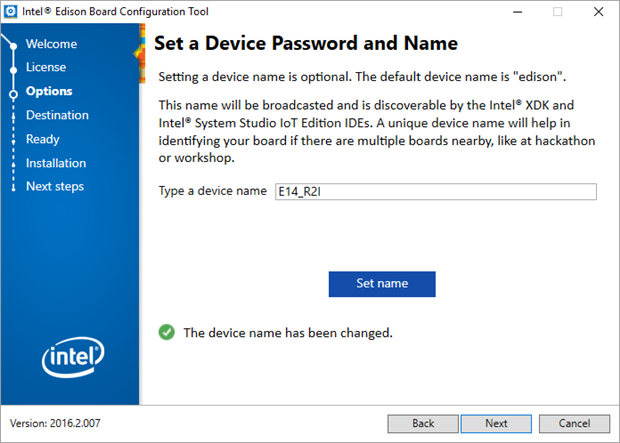Click the version 2016.2.007 label

(x=55, y=423)
